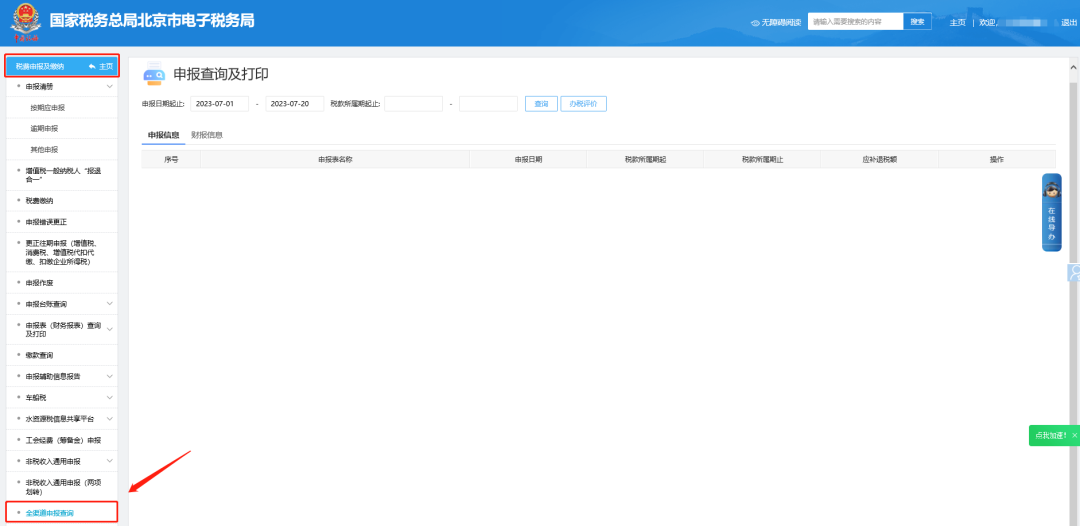Click the scrollbar up arrow

(1074, 67)
